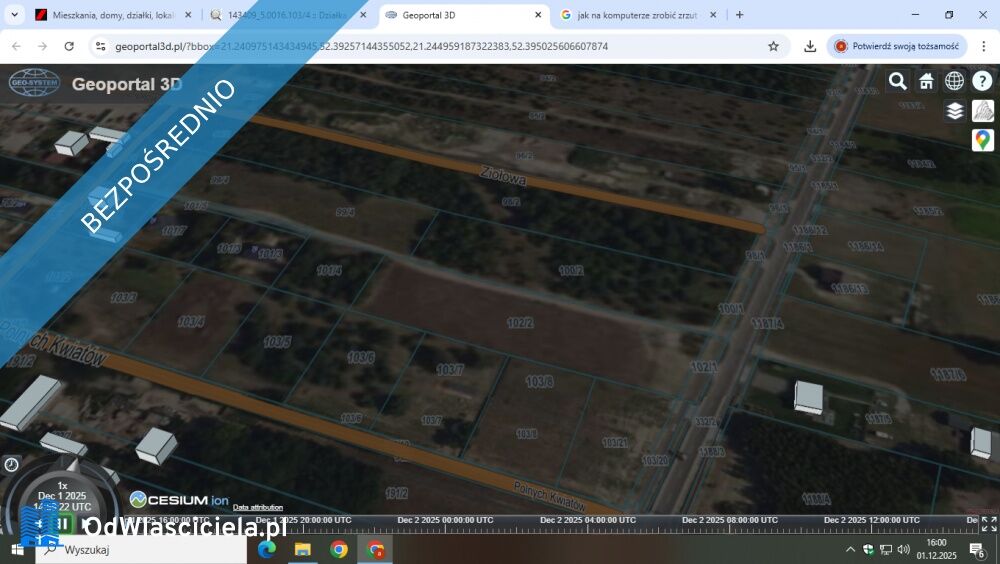Open the Data attribution link
Viewport: 1000px width, 564px height.
pyautogui.click(x=257, y=507)
